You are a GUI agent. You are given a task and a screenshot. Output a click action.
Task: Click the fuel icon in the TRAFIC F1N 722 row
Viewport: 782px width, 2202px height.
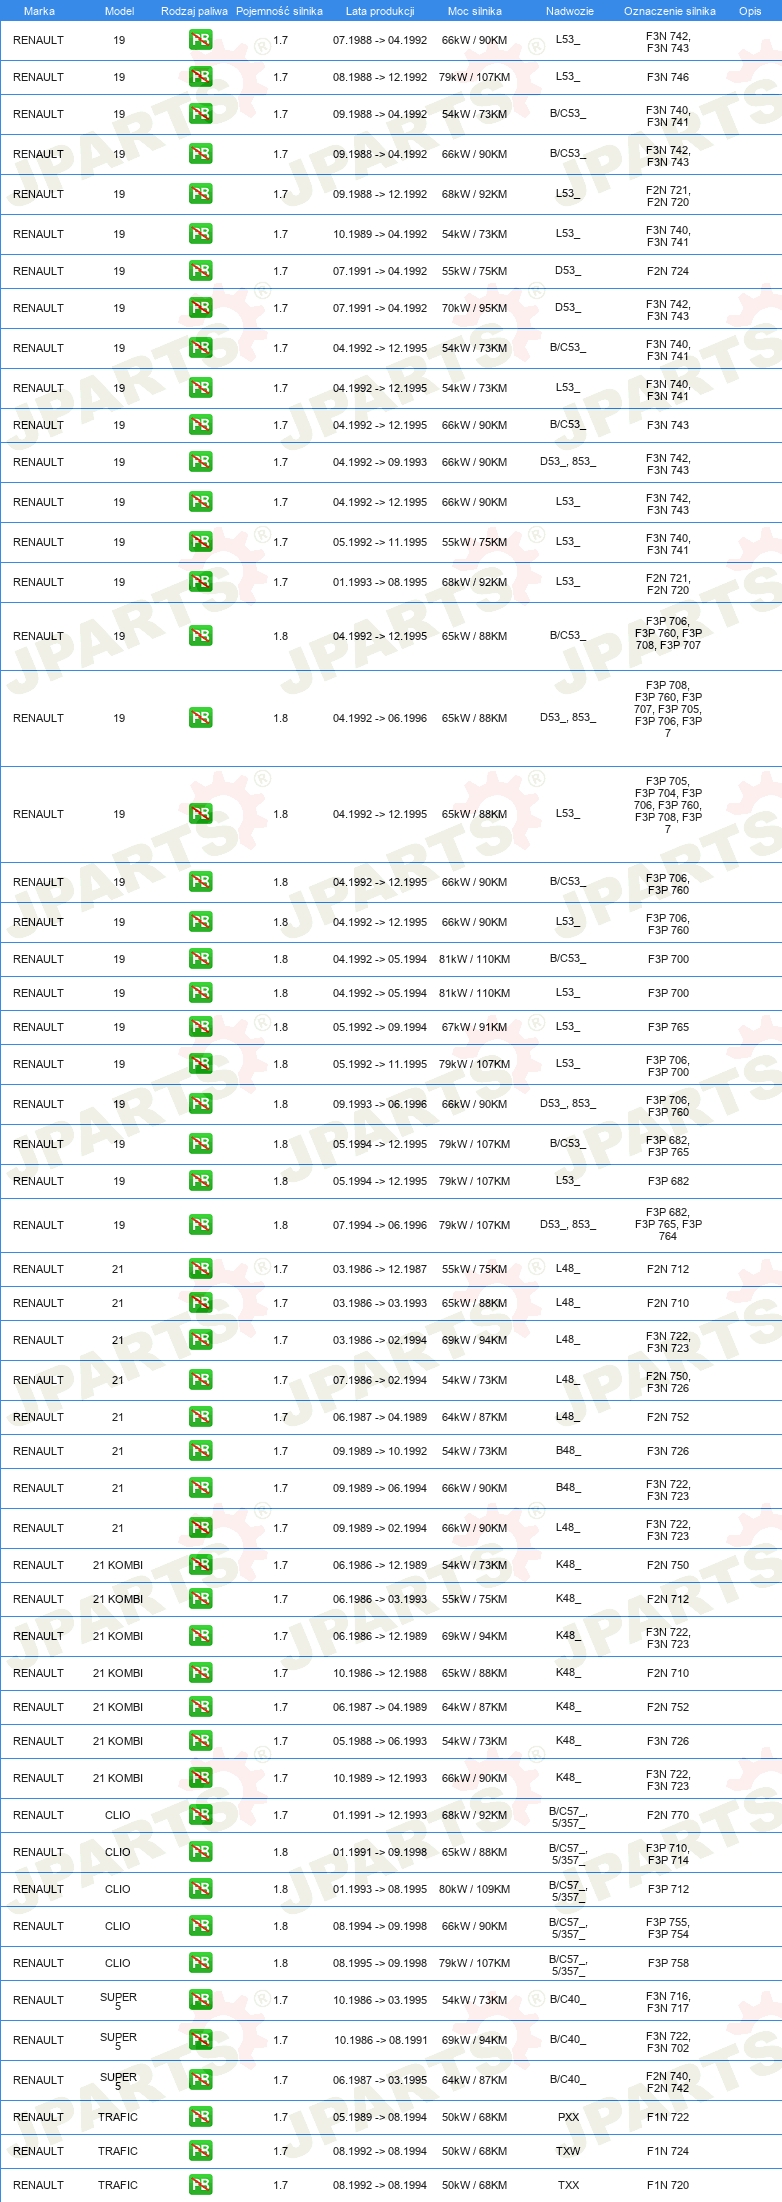coord(201,2117)
